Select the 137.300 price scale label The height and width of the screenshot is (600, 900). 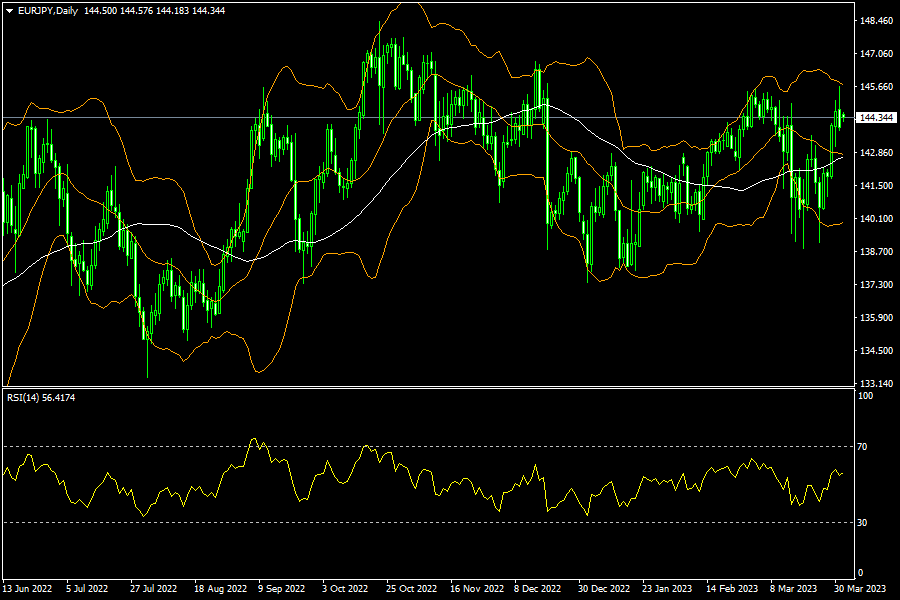[876, 285]
